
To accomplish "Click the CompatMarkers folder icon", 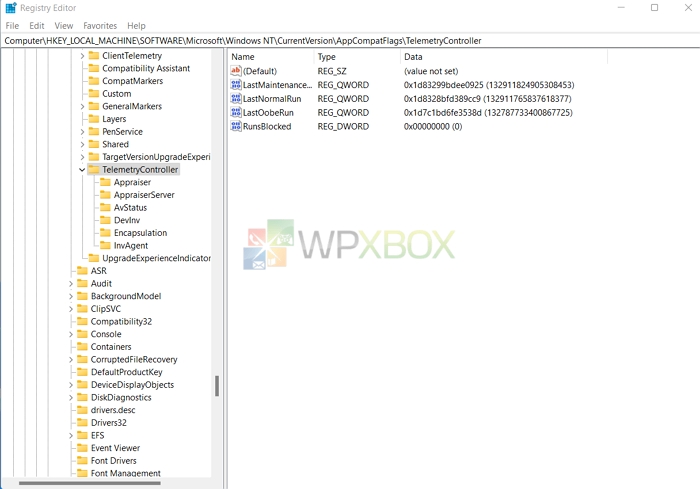I will [x=94, y=81].
